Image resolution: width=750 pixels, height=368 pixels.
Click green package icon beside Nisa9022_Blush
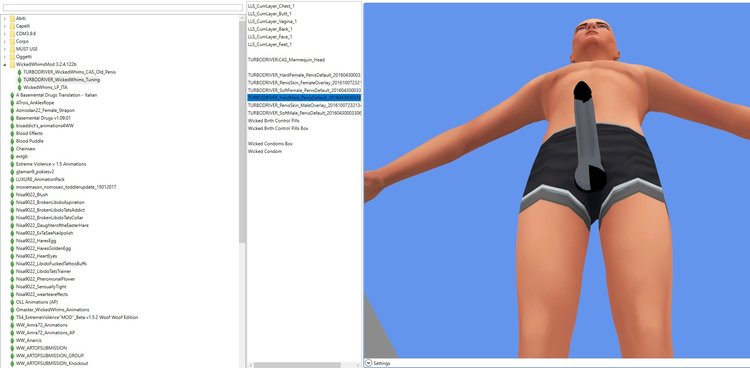pos(12,195)
